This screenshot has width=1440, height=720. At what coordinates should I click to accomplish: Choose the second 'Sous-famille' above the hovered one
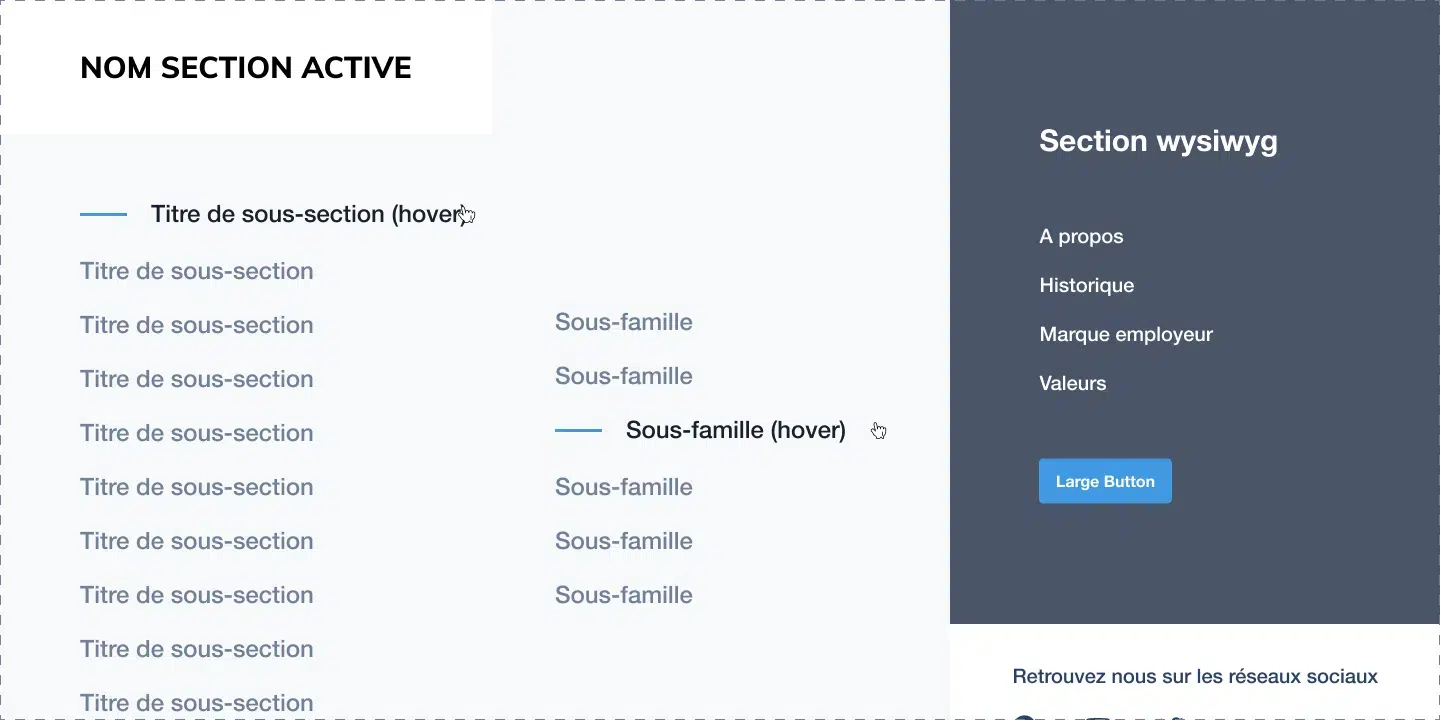(x=623, y=376)
